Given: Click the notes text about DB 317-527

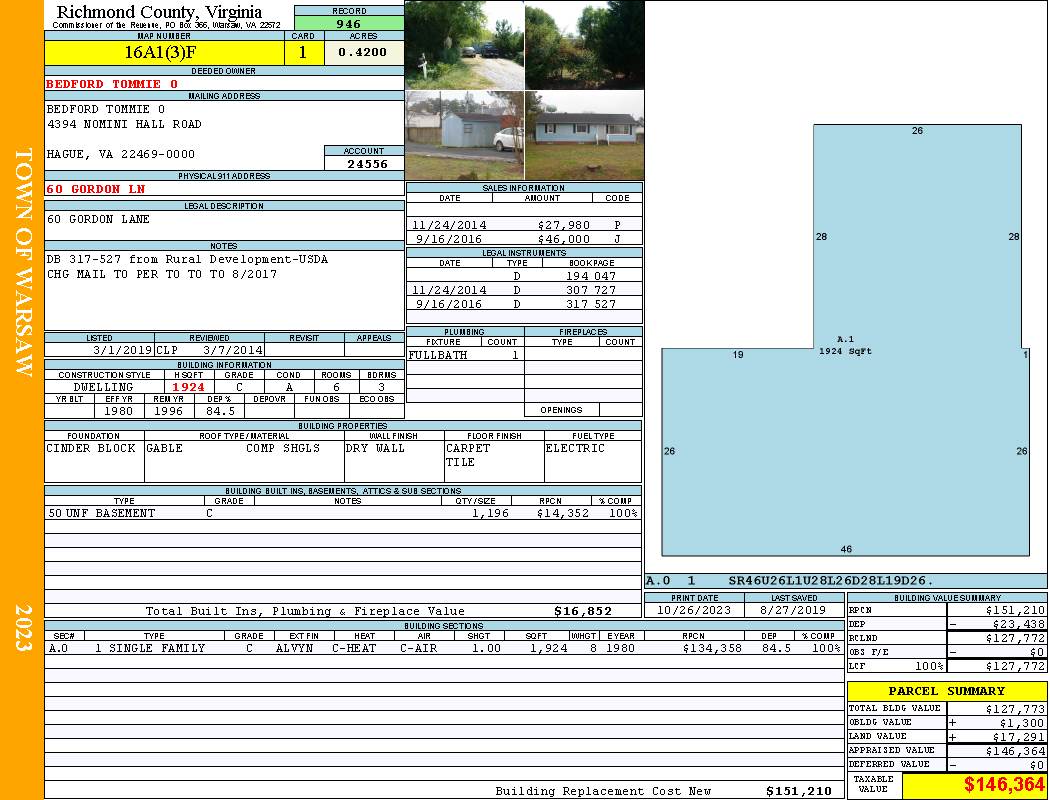Looking at the screenshot, I should pos(187,259).
